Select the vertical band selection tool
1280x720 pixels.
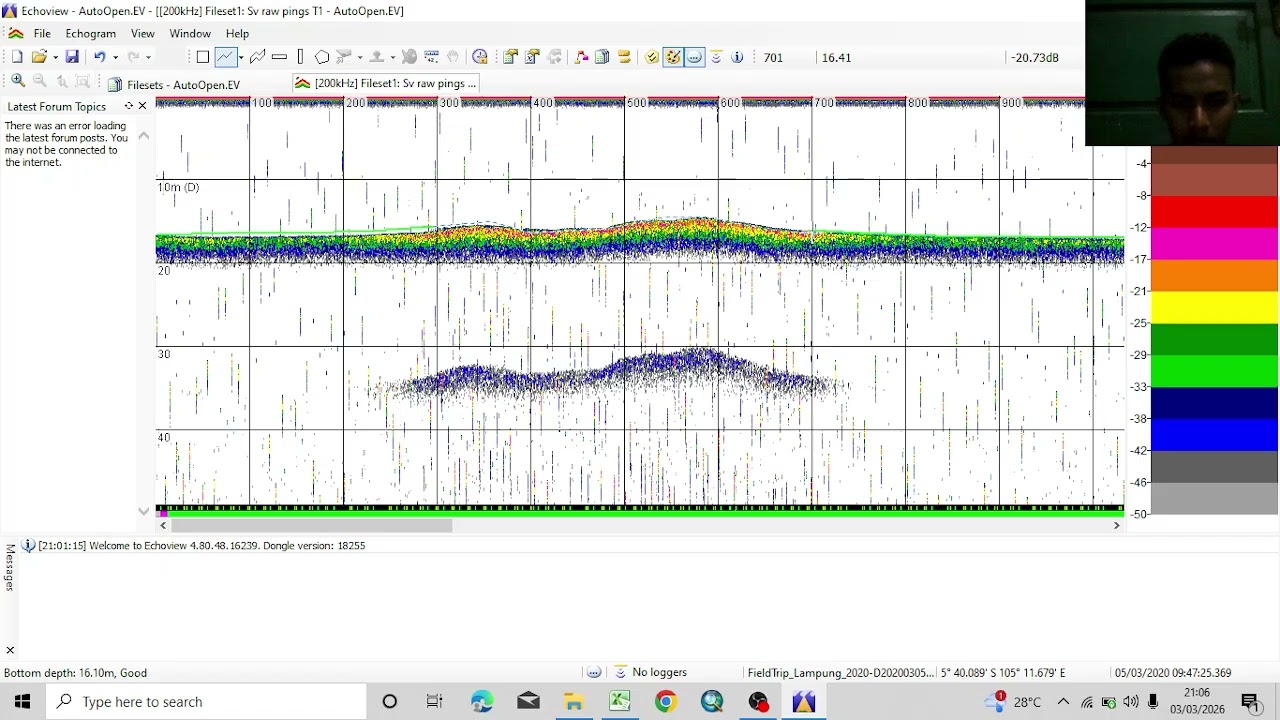[300, 57]
